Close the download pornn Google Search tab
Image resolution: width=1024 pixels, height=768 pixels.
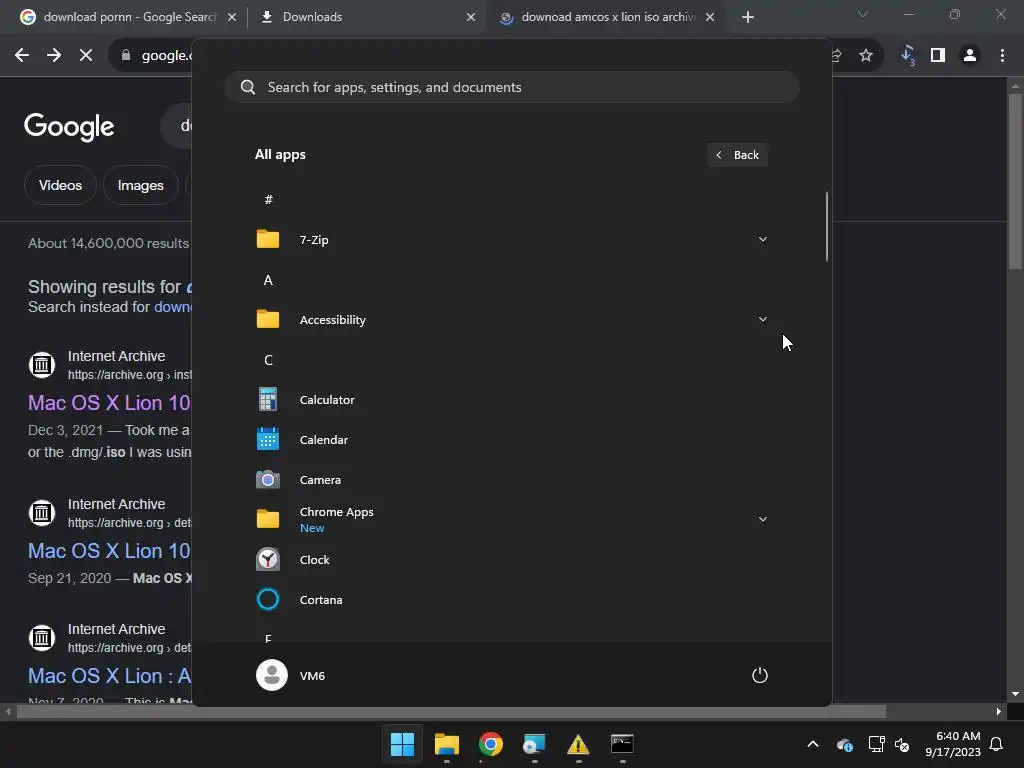point(232,17)
